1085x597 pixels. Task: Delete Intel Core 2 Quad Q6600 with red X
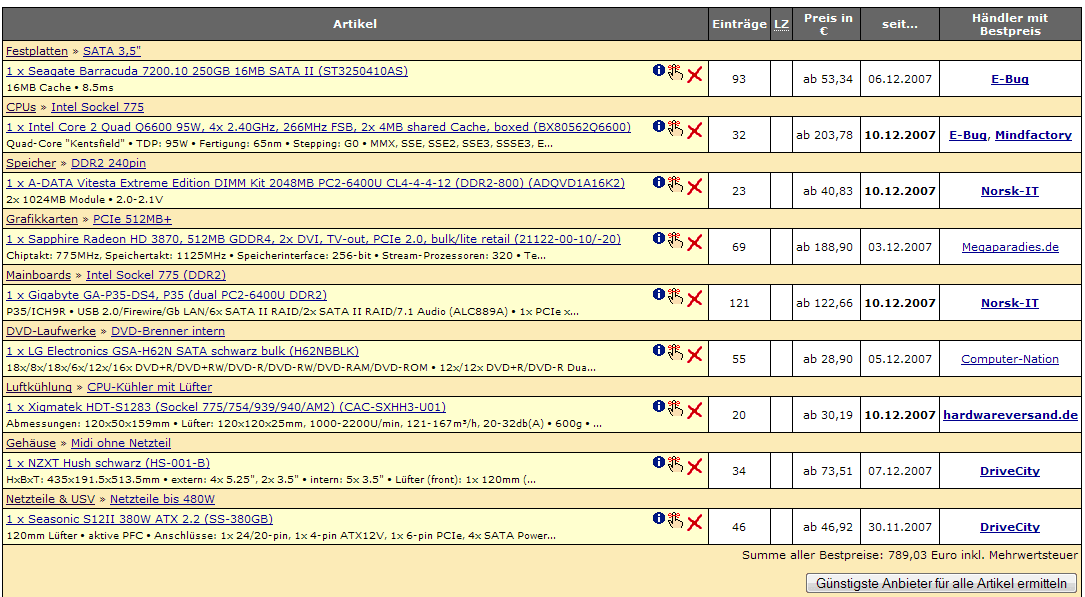tap(695, 130)
